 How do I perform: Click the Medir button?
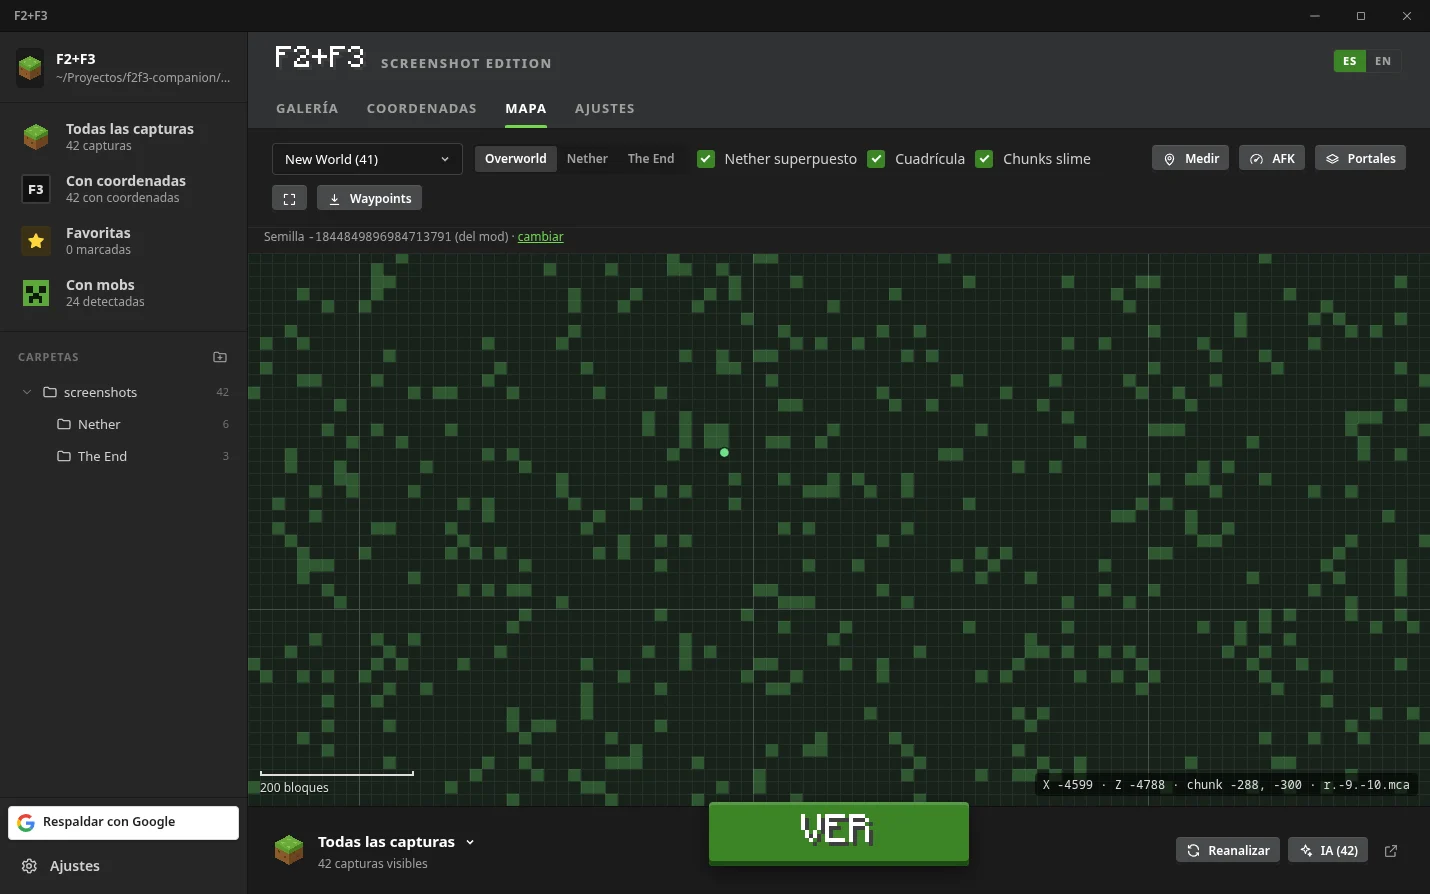pos(1190,158)
